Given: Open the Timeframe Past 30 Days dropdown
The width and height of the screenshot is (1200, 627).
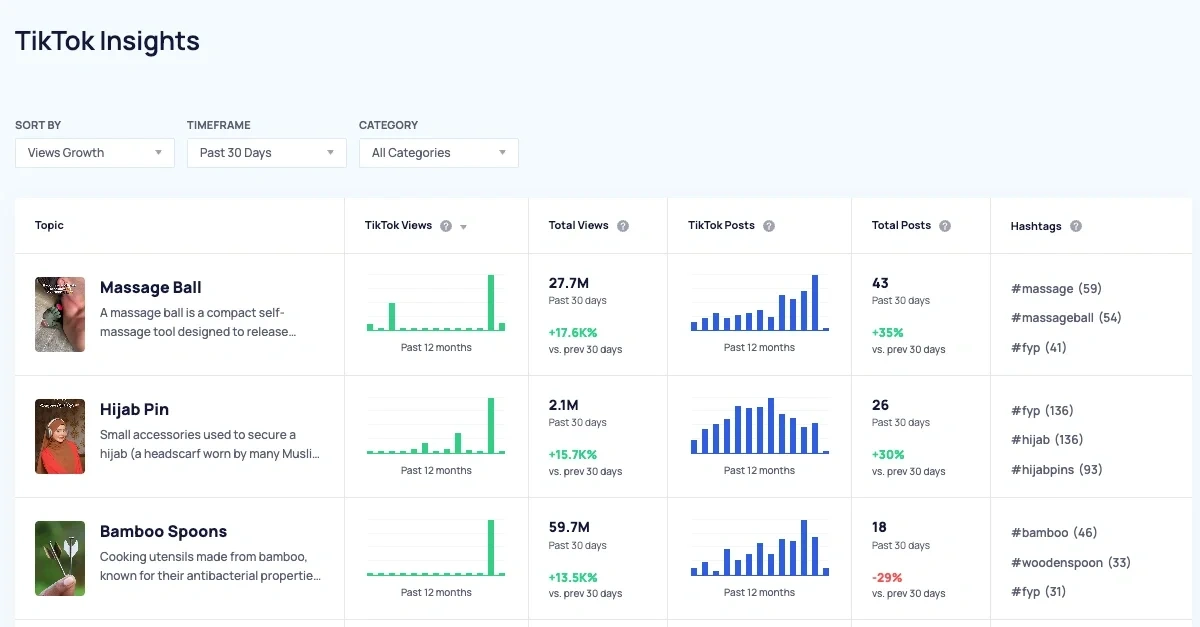Looking at the screenshot, I should click(267, 153).
